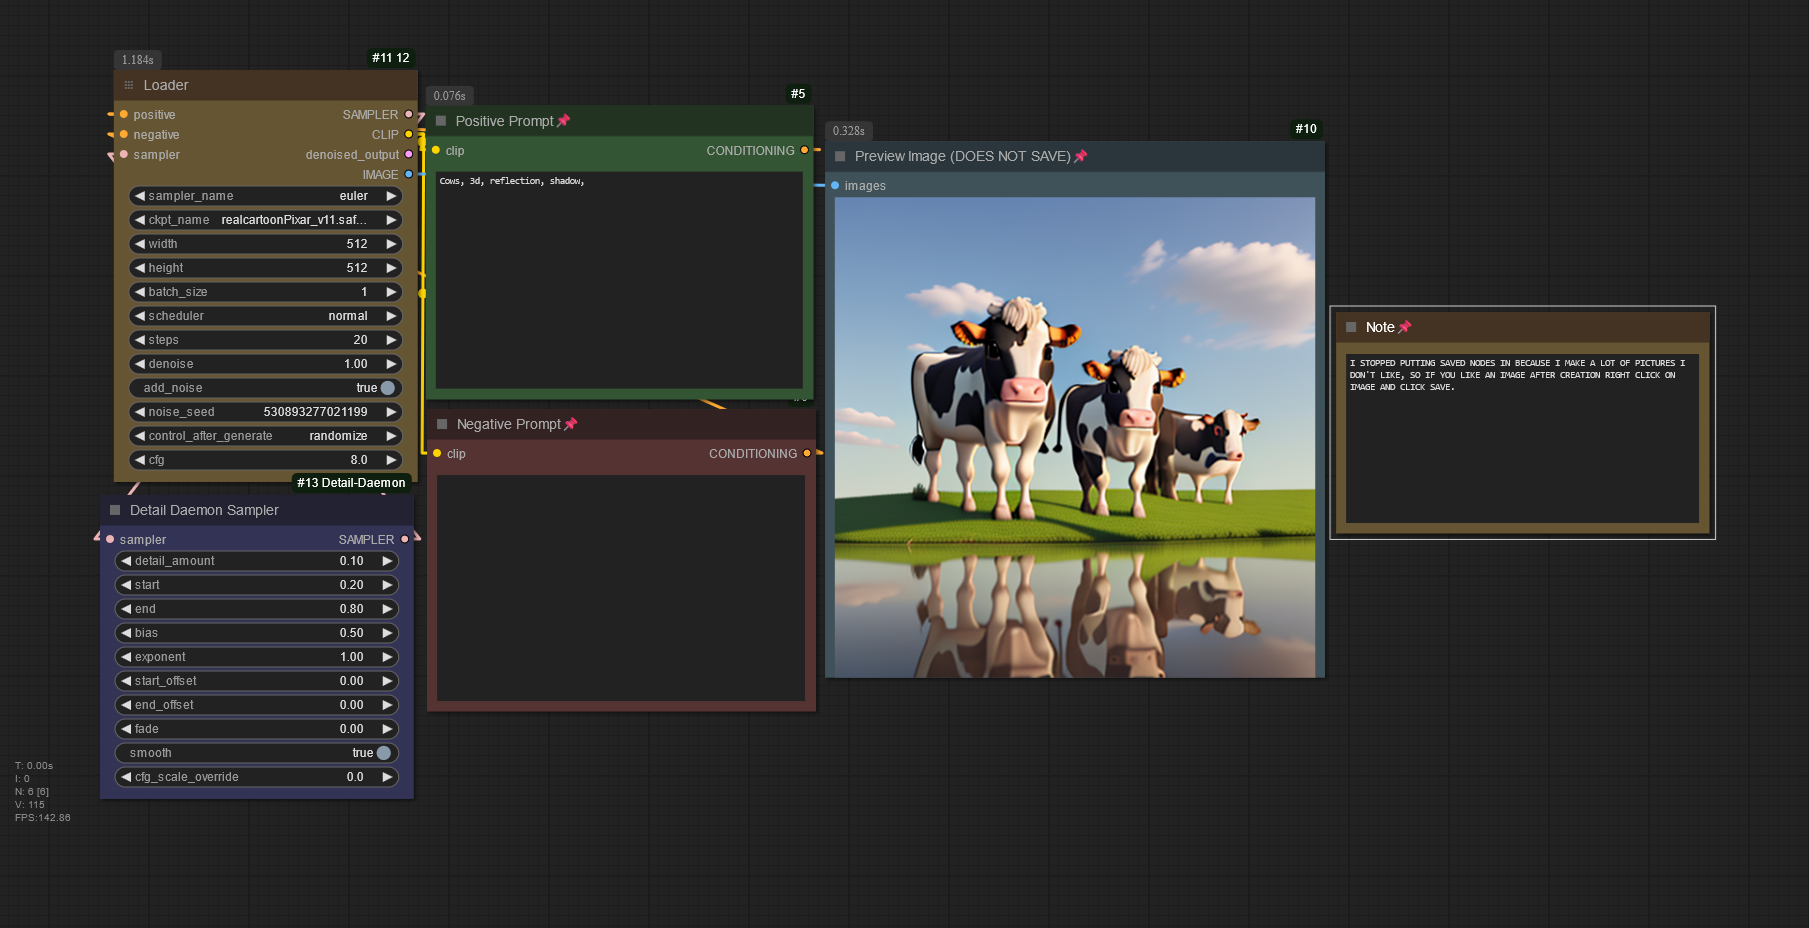
Task: Click the #13 Detail-Daemon badge
Action: click(351, 483)
